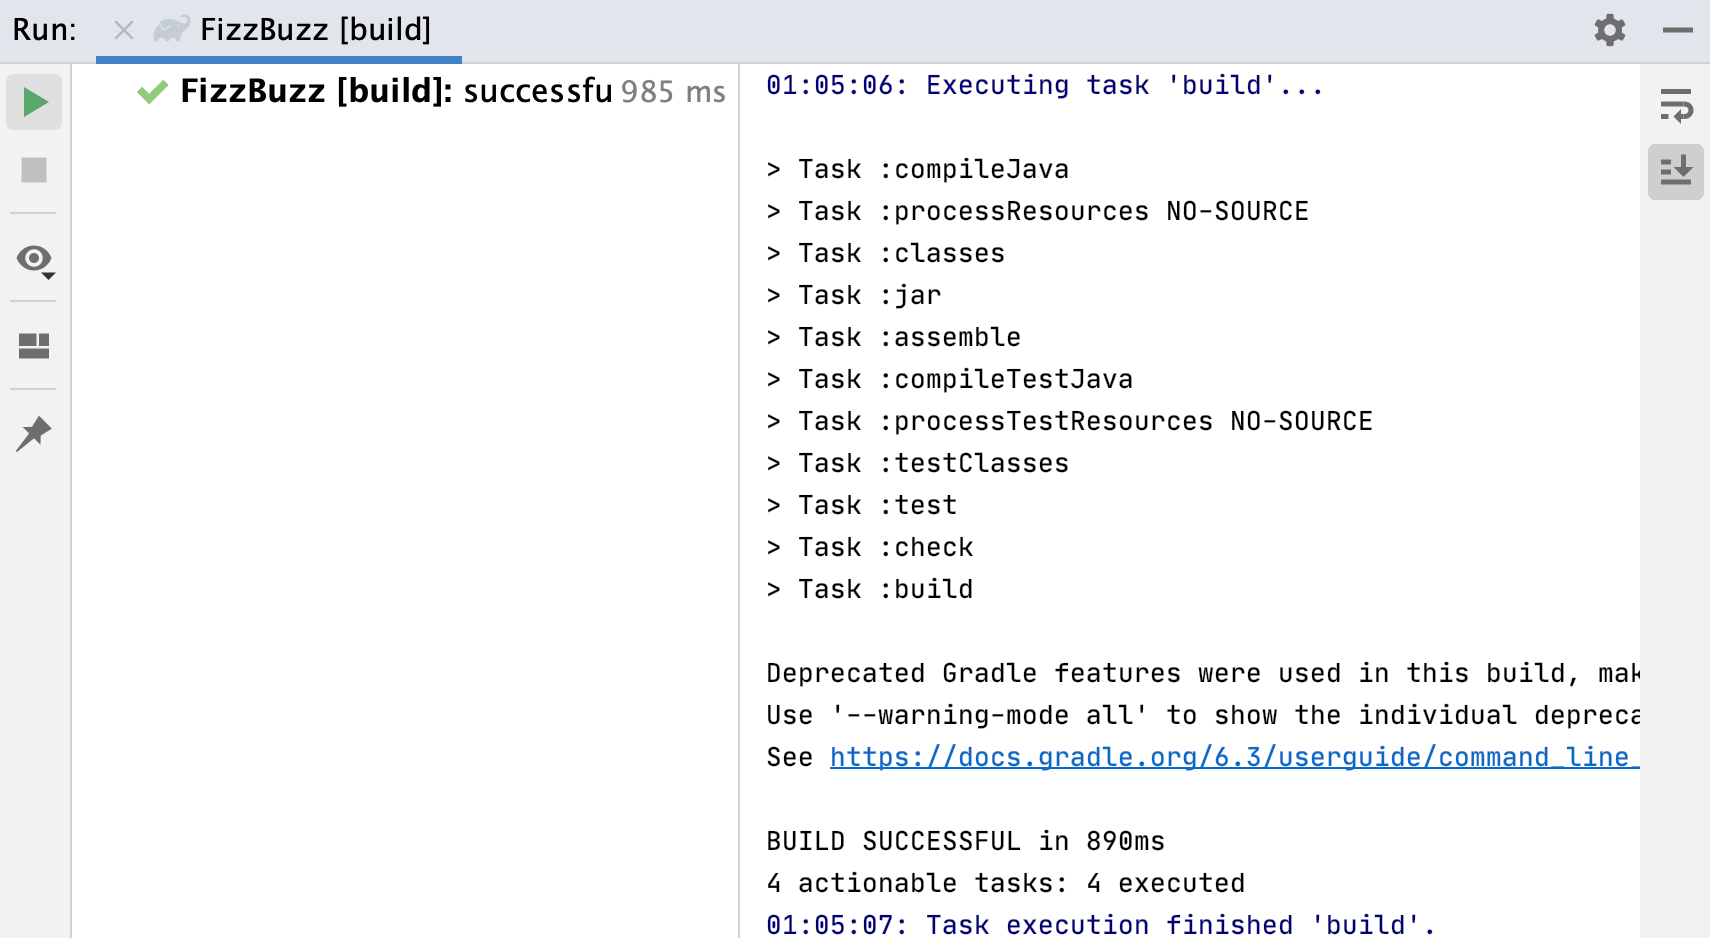The image size is (1710, 938).
Task: Click the Stop process icon
Action: (33, 170)
